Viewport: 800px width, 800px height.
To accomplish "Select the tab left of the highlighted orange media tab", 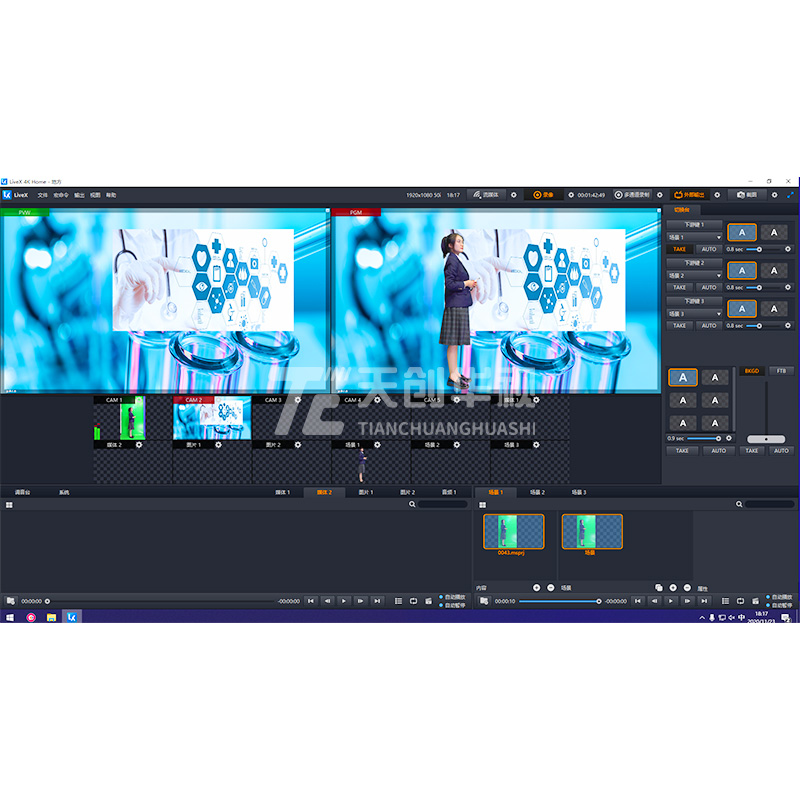I will click(x=283, y=492).
